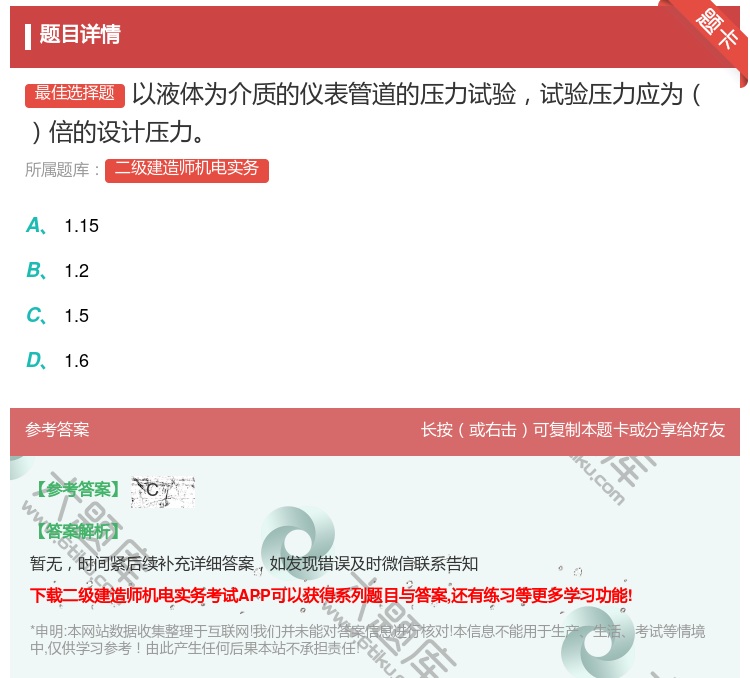
Task: Click the 所属题库： label
Action: (63, 170)
